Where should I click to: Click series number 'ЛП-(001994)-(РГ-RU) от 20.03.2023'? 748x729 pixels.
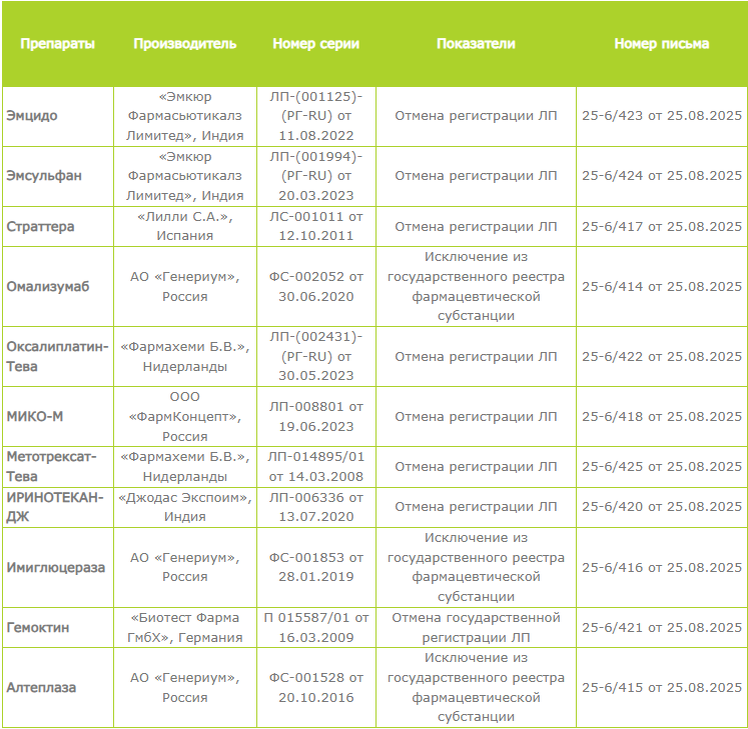[x=316, y=176]
